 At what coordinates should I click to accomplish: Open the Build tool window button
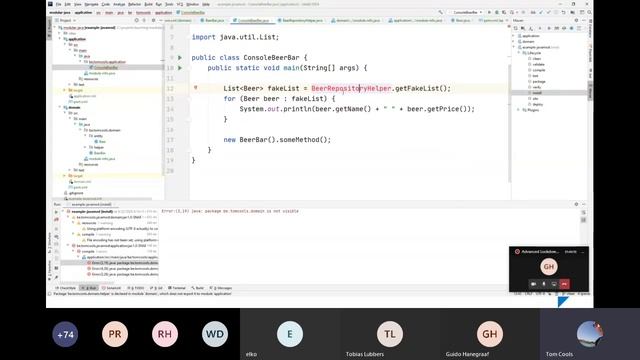tap(198, 288)
